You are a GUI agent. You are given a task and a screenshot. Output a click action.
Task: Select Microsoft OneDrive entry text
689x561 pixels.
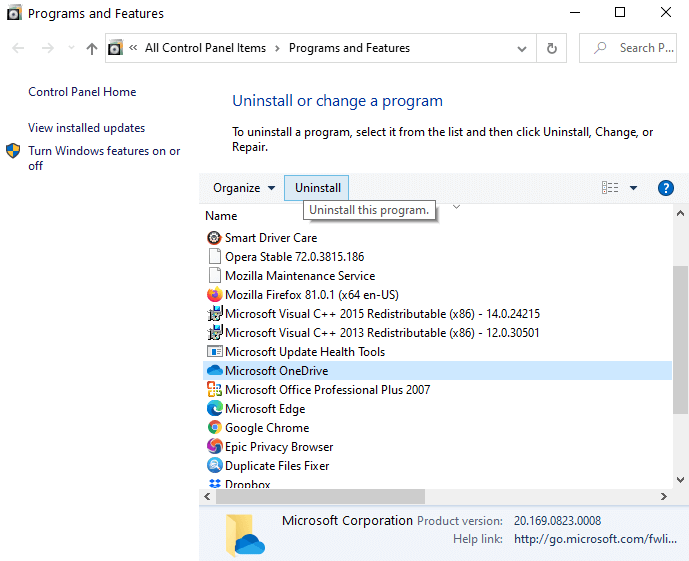point(276,370)
